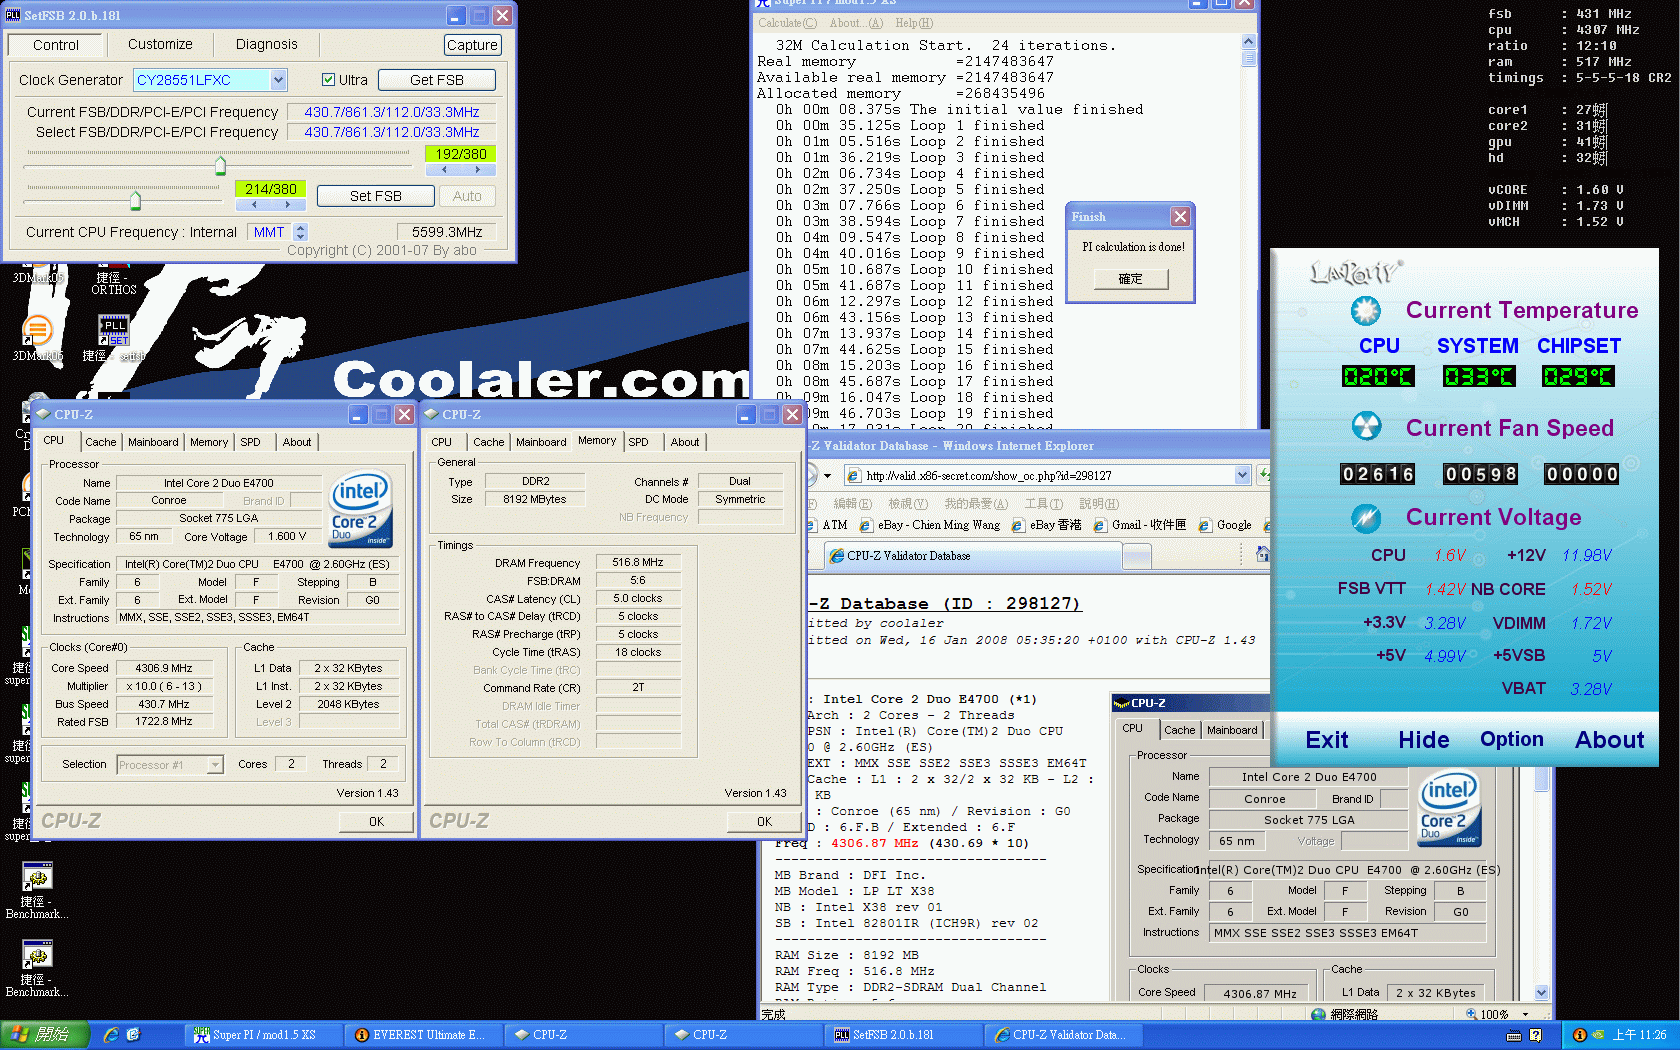The width and height of the screenshot is (1680, 1050).
Task: Open the setfsb PLL desktop shortcut icon
Action: (113, 330)
